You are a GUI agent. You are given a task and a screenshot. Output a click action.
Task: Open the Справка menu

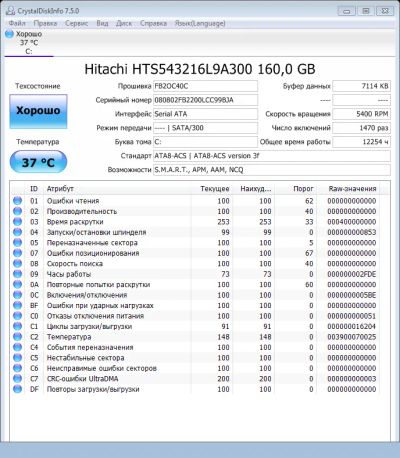[153, 23]
